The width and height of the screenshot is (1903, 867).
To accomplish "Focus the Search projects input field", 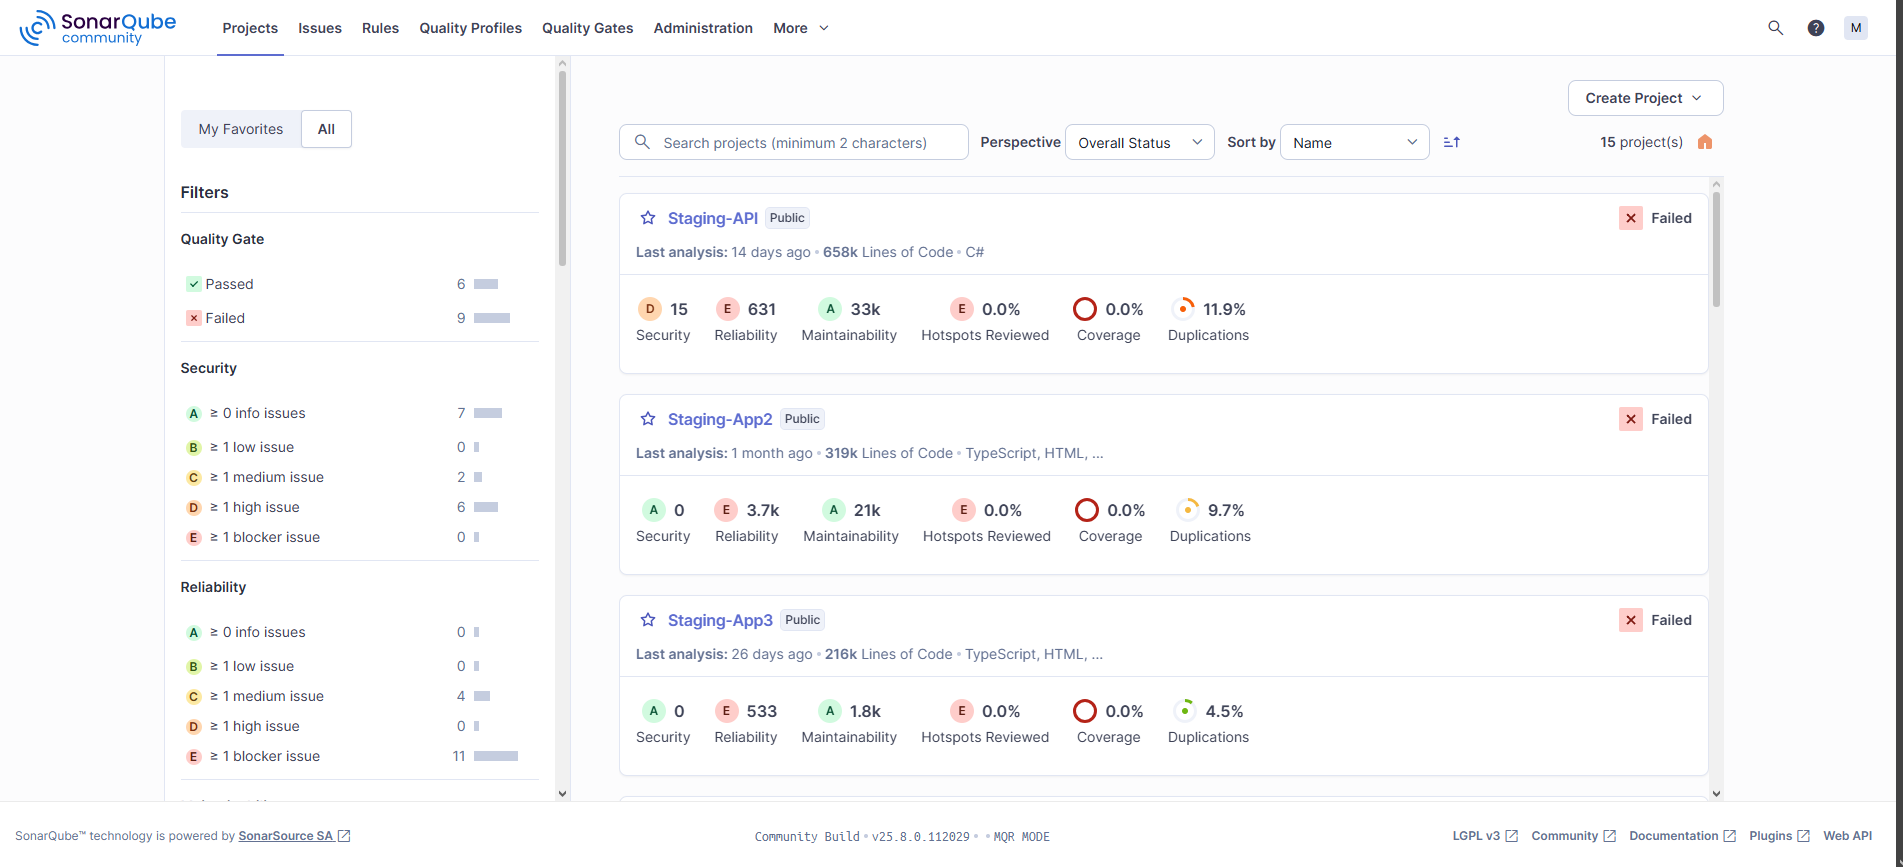I will [x=794, y=142].
